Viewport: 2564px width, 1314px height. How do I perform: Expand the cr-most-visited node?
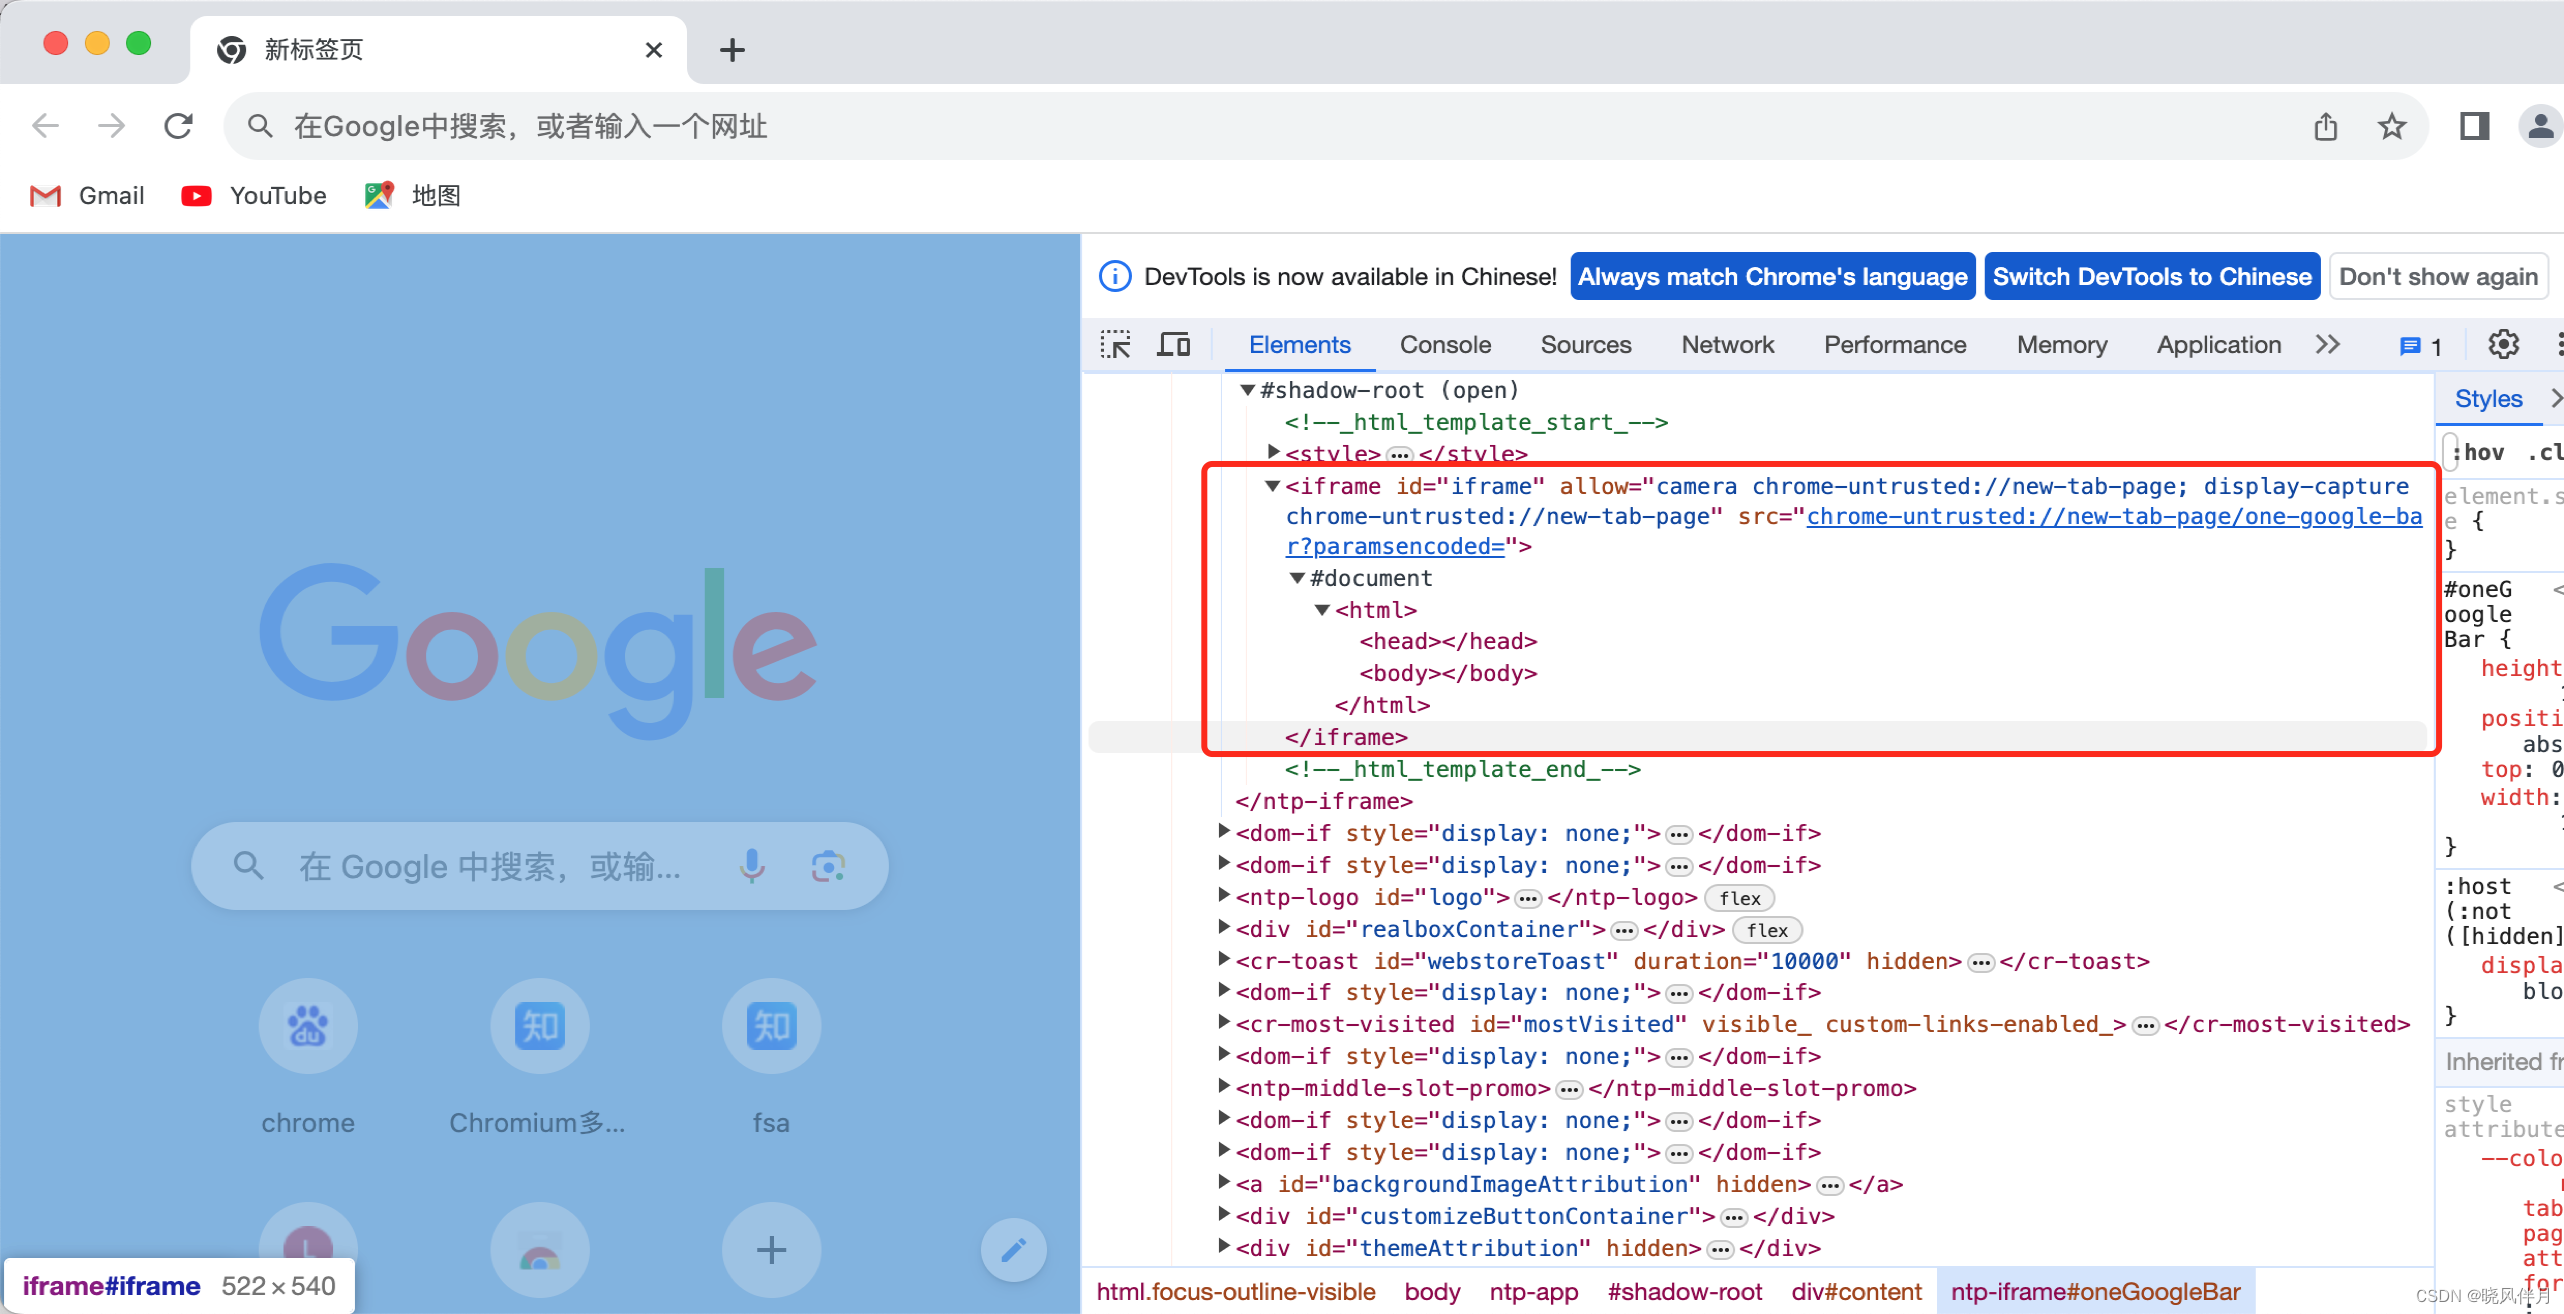(1223, 1022)
